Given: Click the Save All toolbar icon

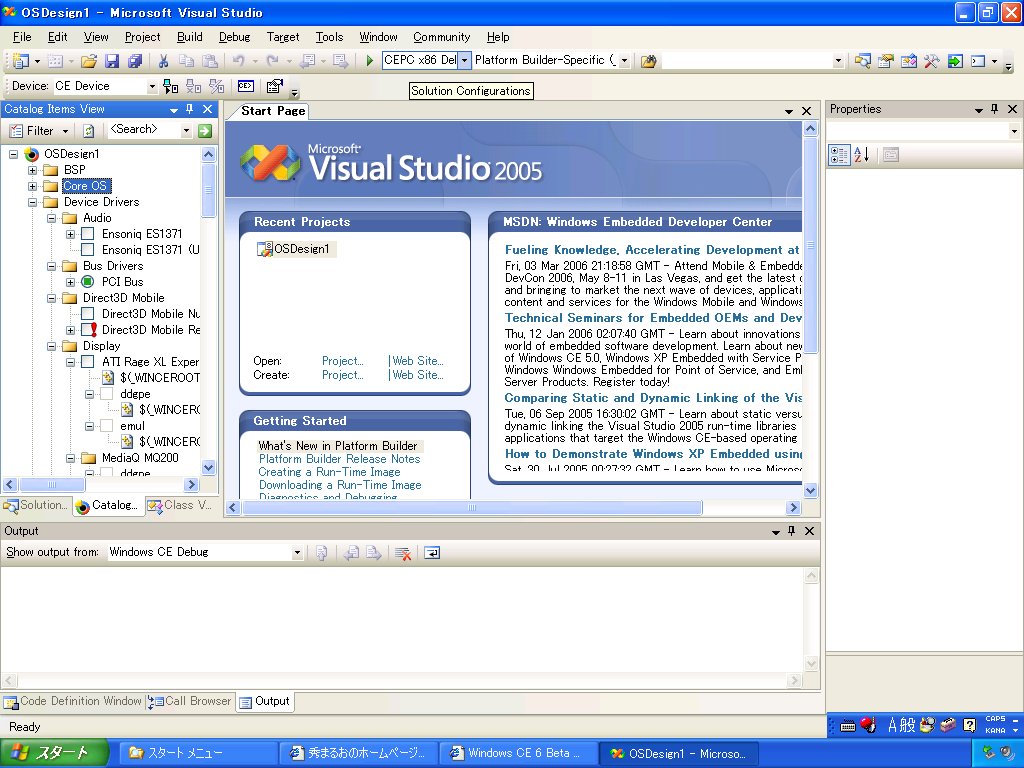Looking at the screenshot, I should pos(136,61).
